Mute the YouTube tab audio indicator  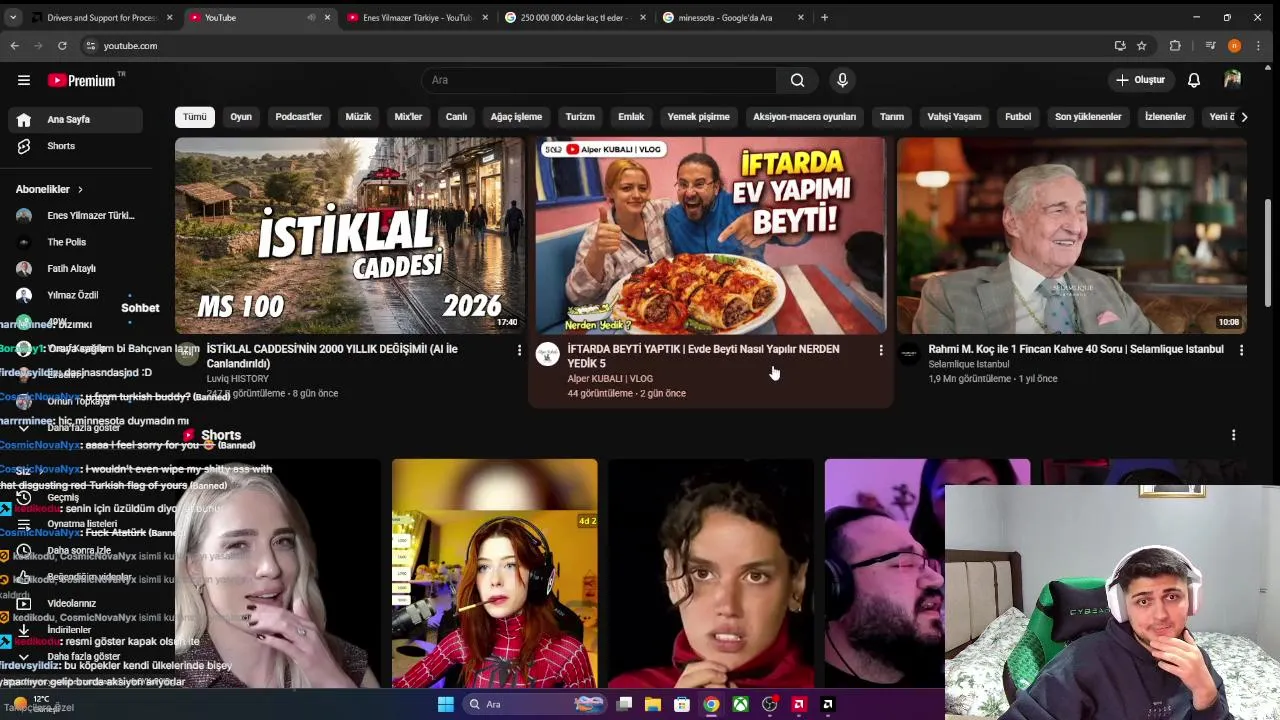(x=311, y=17)
